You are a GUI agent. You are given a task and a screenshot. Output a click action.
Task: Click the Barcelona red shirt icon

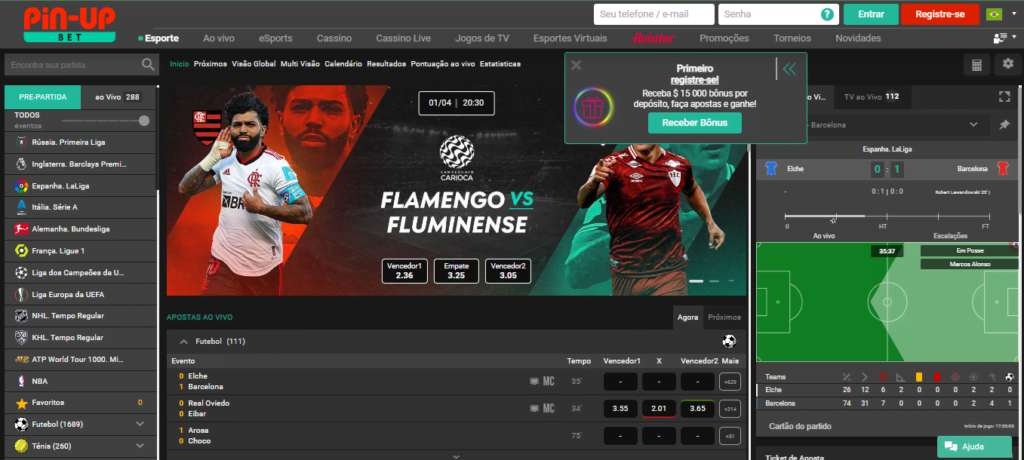(1003, 169)
